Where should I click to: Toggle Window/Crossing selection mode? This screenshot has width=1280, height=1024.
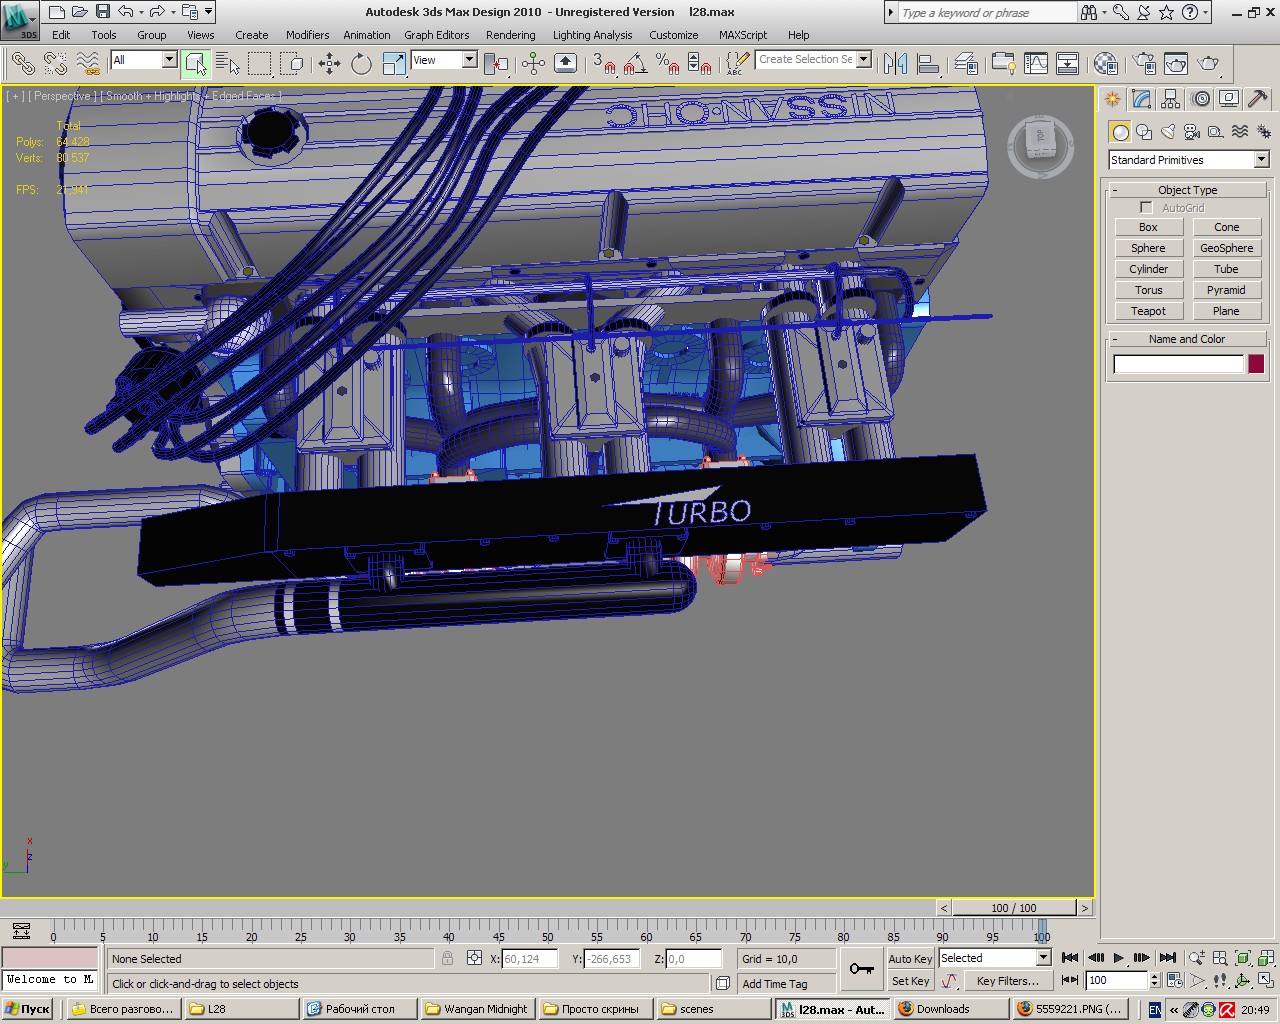point(292,64)
